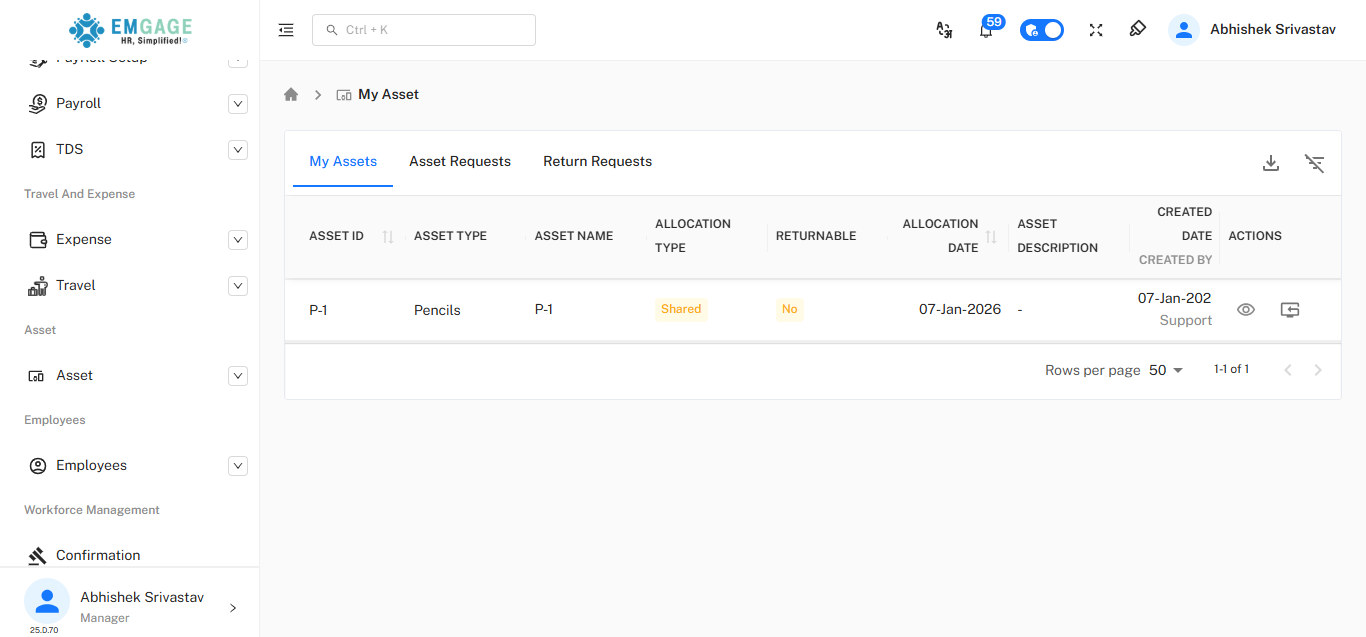
Task: Click the Ctrl+K search field
Action: 423,30
